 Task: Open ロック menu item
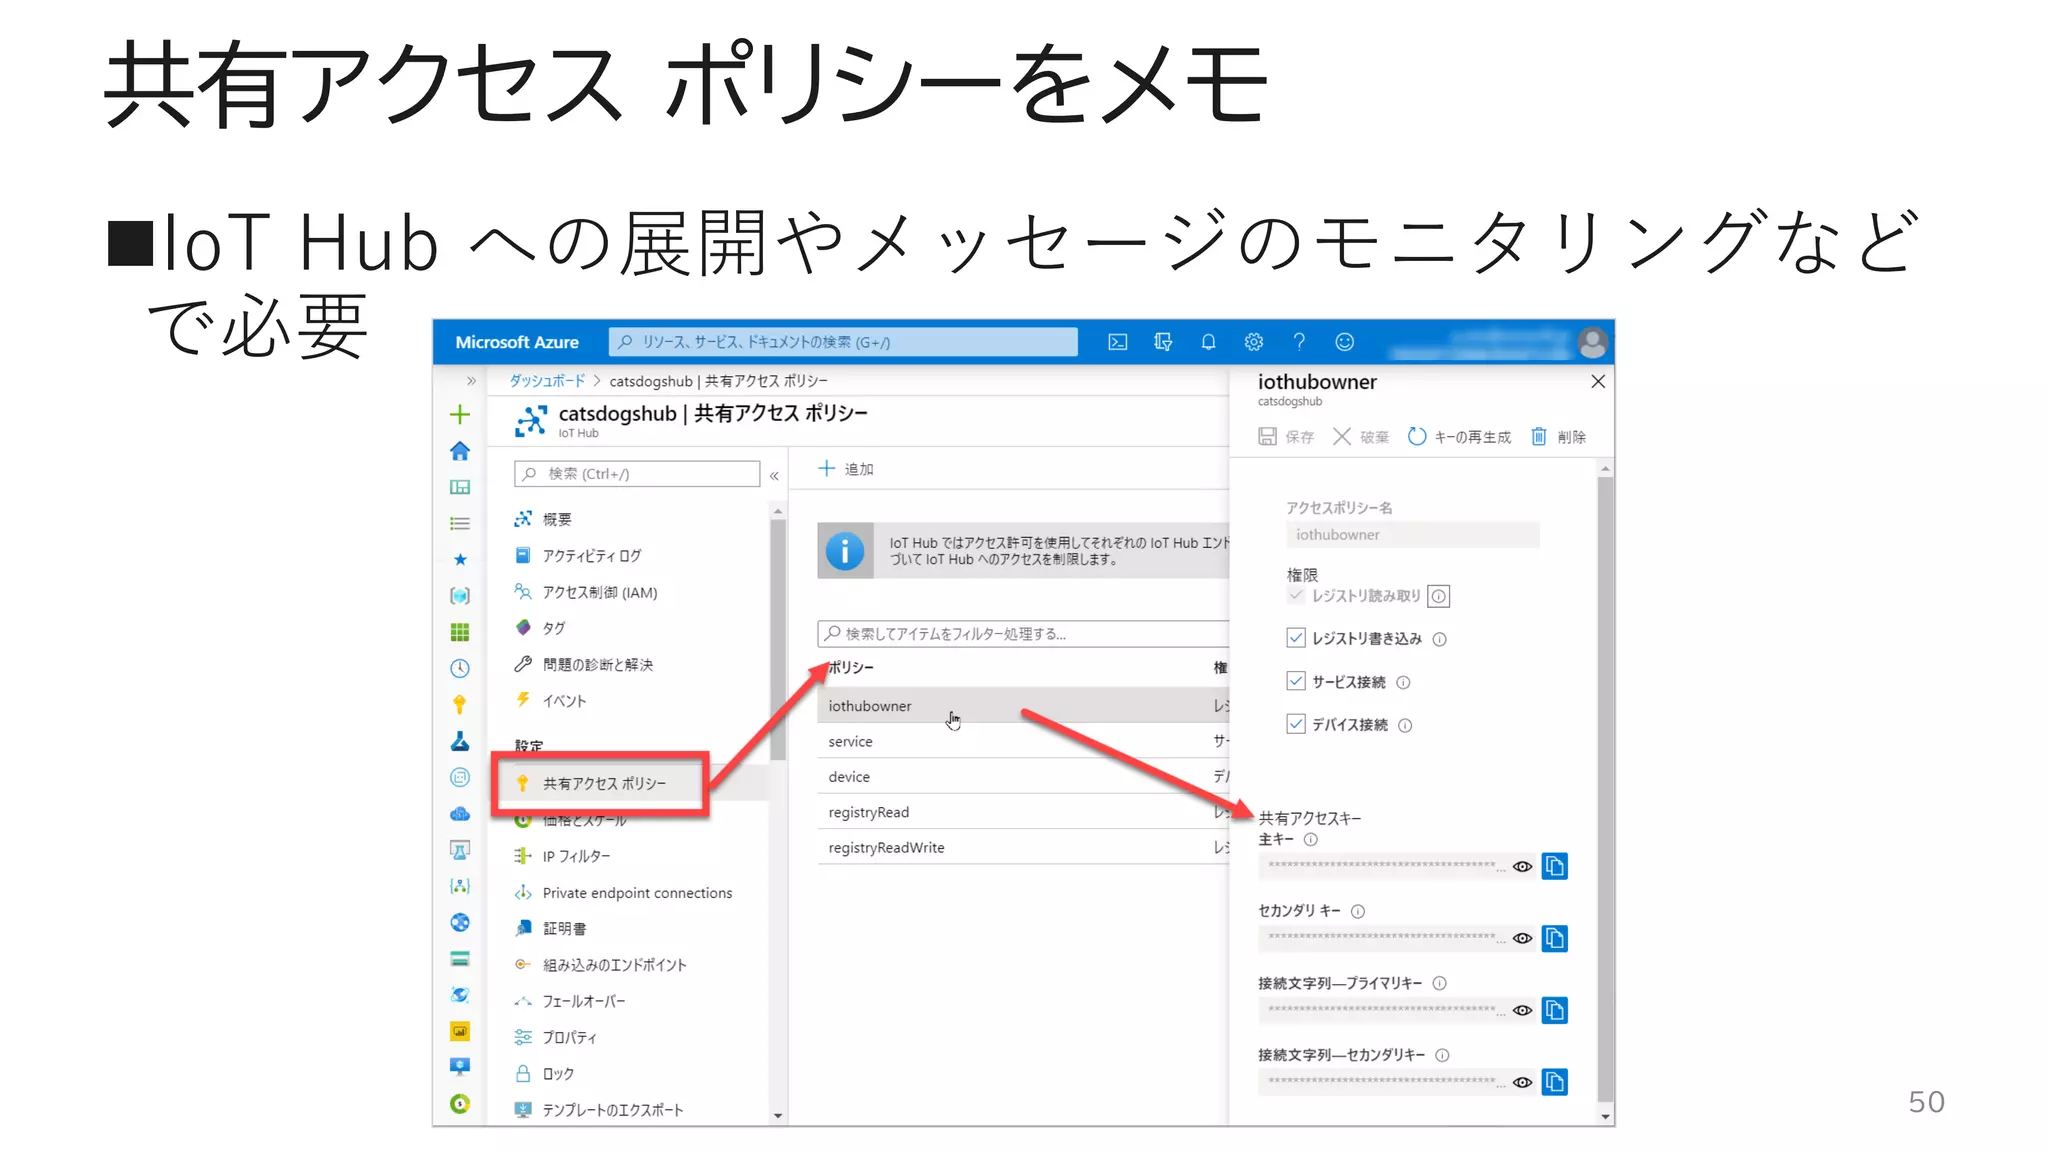tap(544, 1074)
